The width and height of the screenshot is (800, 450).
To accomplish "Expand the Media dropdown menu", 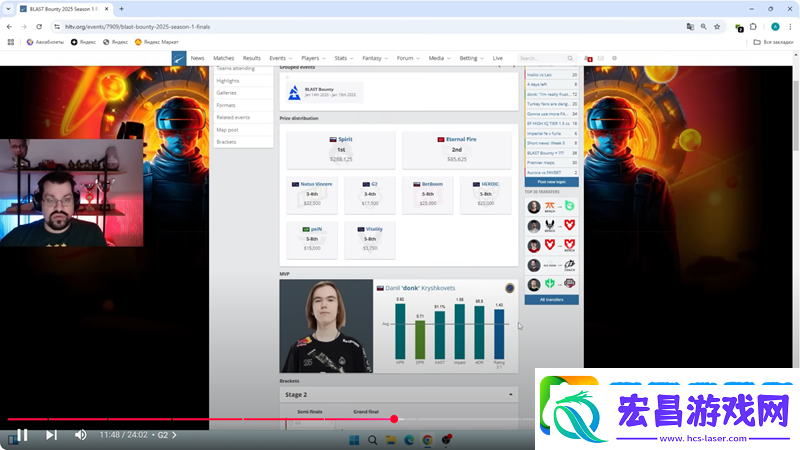I will (439, 58).
